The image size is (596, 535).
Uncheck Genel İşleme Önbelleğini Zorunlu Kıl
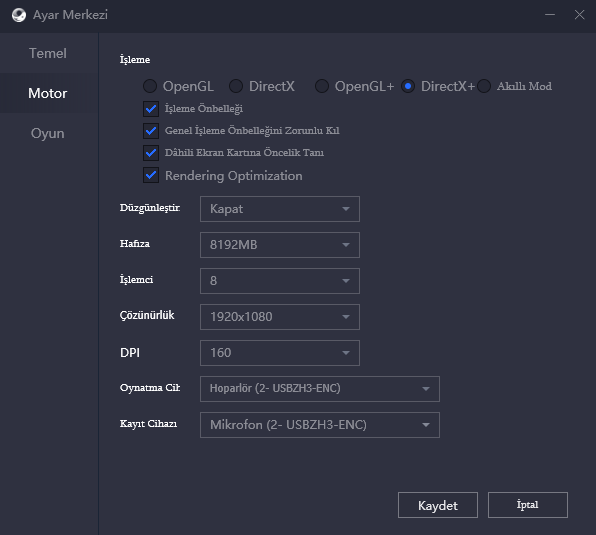pyautogui.click(x=151, y=131)
